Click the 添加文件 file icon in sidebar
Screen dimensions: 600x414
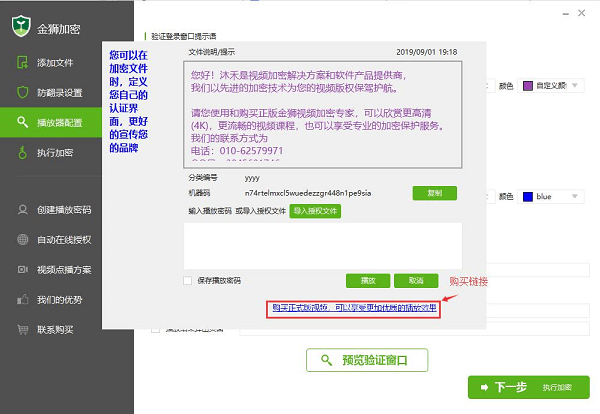23,62
